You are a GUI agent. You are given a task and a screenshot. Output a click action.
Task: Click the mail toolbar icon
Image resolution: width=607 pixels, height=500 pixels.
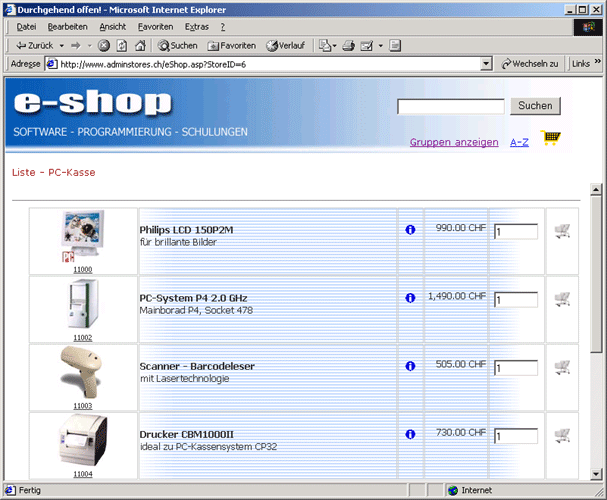[325, 46]
